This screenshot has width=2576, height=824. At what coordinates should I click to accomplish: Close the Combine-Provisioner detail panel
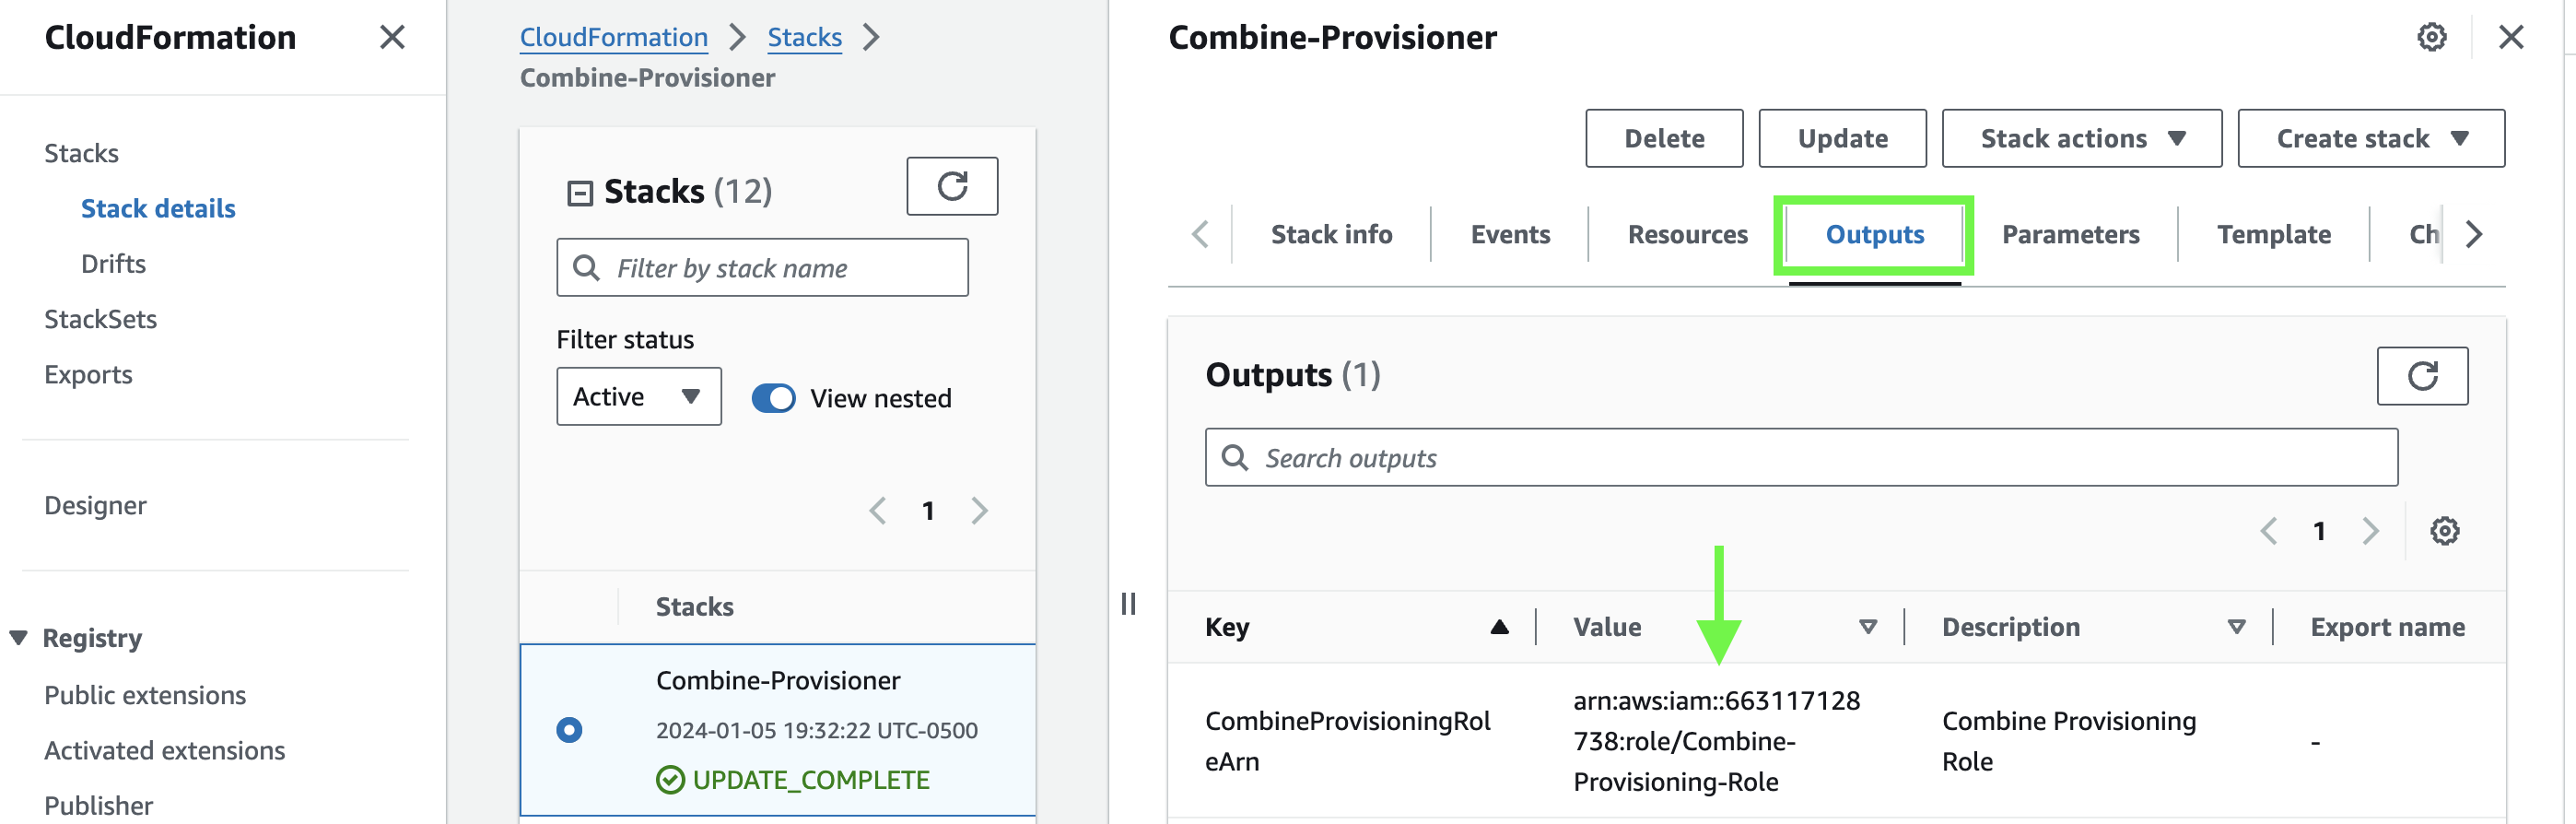[2511, 38]
